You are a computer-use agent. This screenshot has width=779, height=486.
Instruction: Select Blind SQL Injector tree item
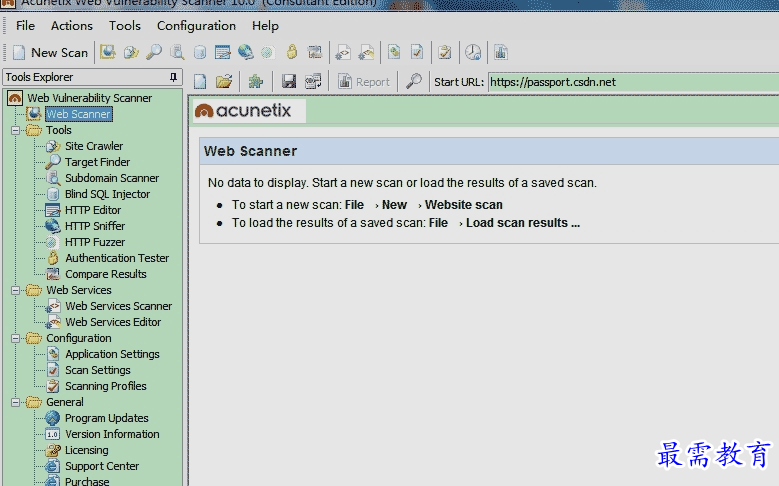tap(107, 194)
